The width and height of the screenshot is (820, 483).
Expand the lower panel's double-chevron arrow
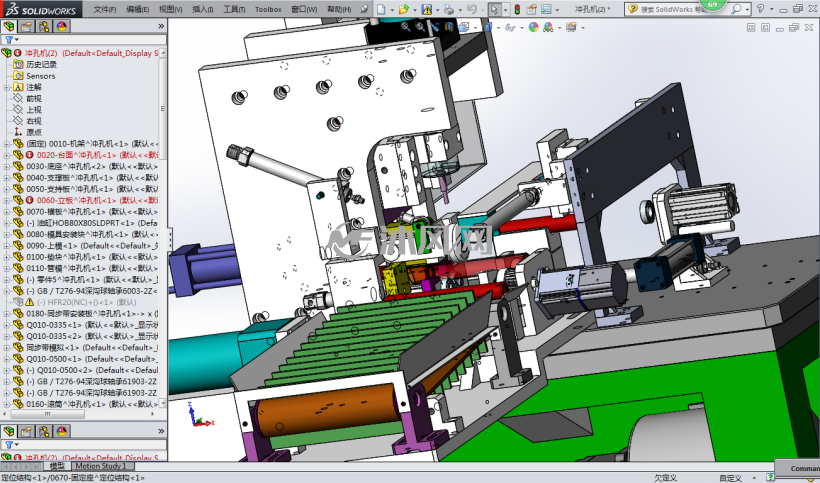(x=161, y=431)
